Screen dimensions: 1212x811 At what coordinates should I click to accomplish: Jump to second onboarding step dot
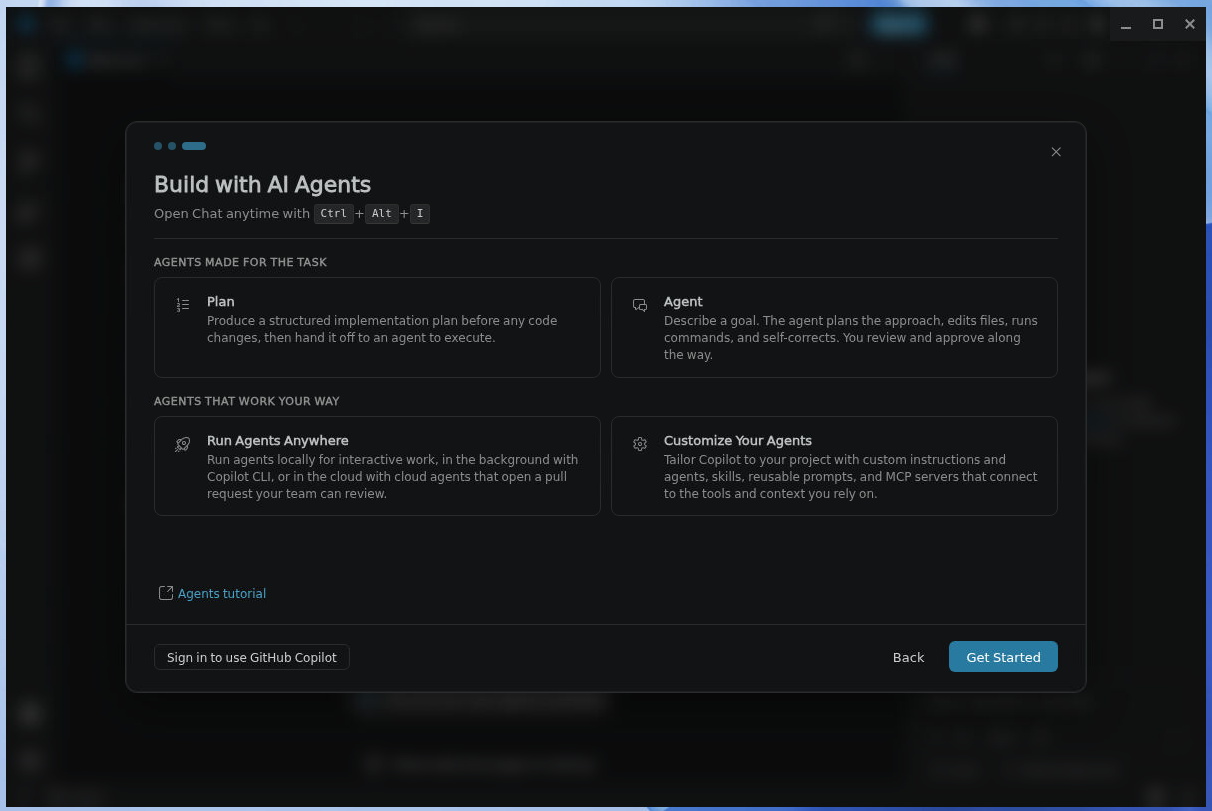[172, 146]
